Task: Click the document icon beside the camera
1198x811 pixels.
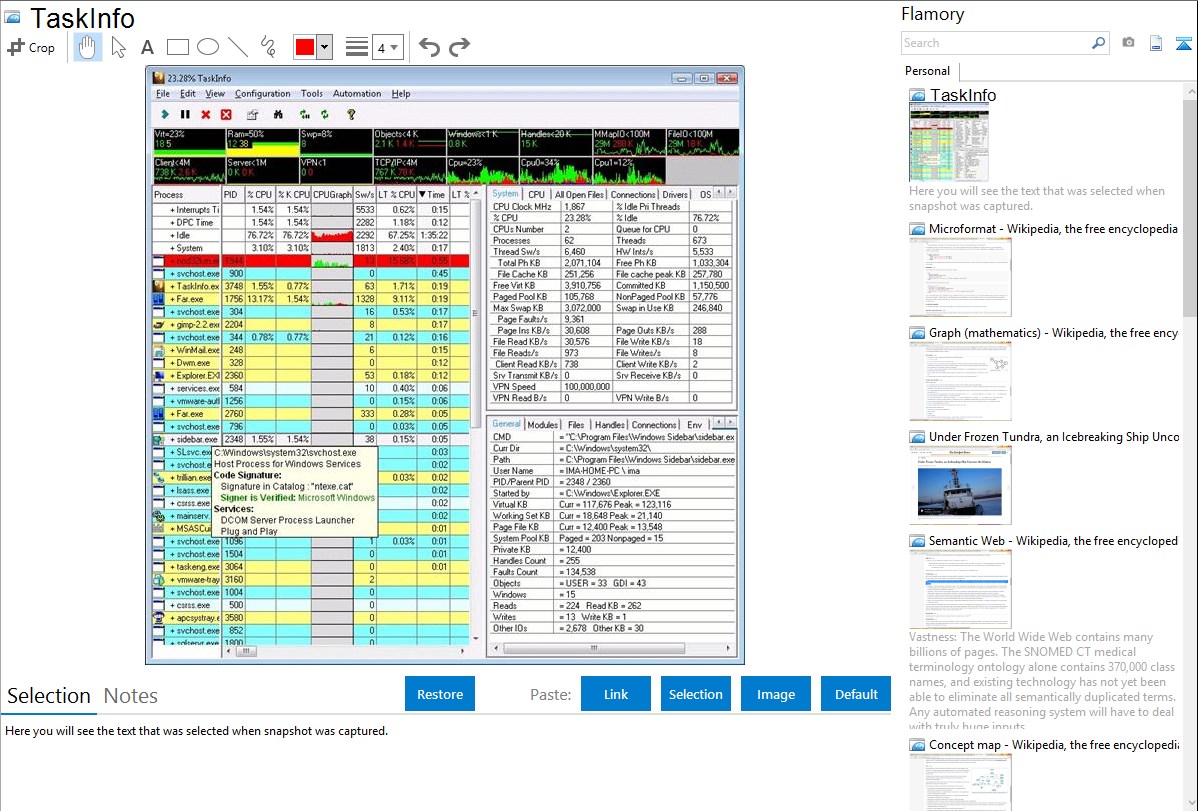Action: [1156, 43]
